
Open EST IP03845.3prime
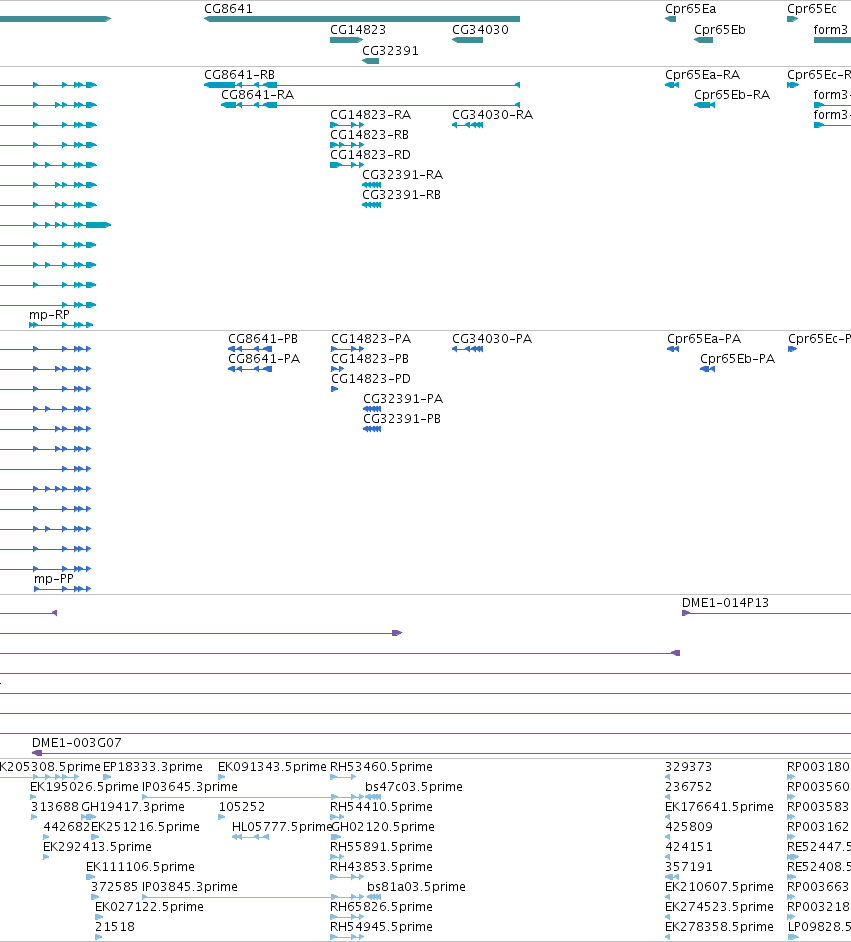click(x=190, y=887)
